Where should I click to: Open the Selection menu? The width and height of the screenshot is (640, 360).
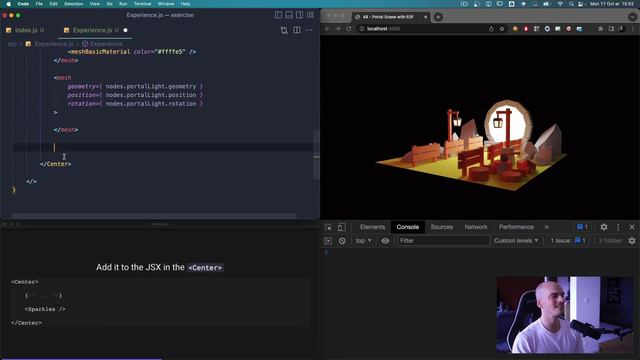click(73, 4)
